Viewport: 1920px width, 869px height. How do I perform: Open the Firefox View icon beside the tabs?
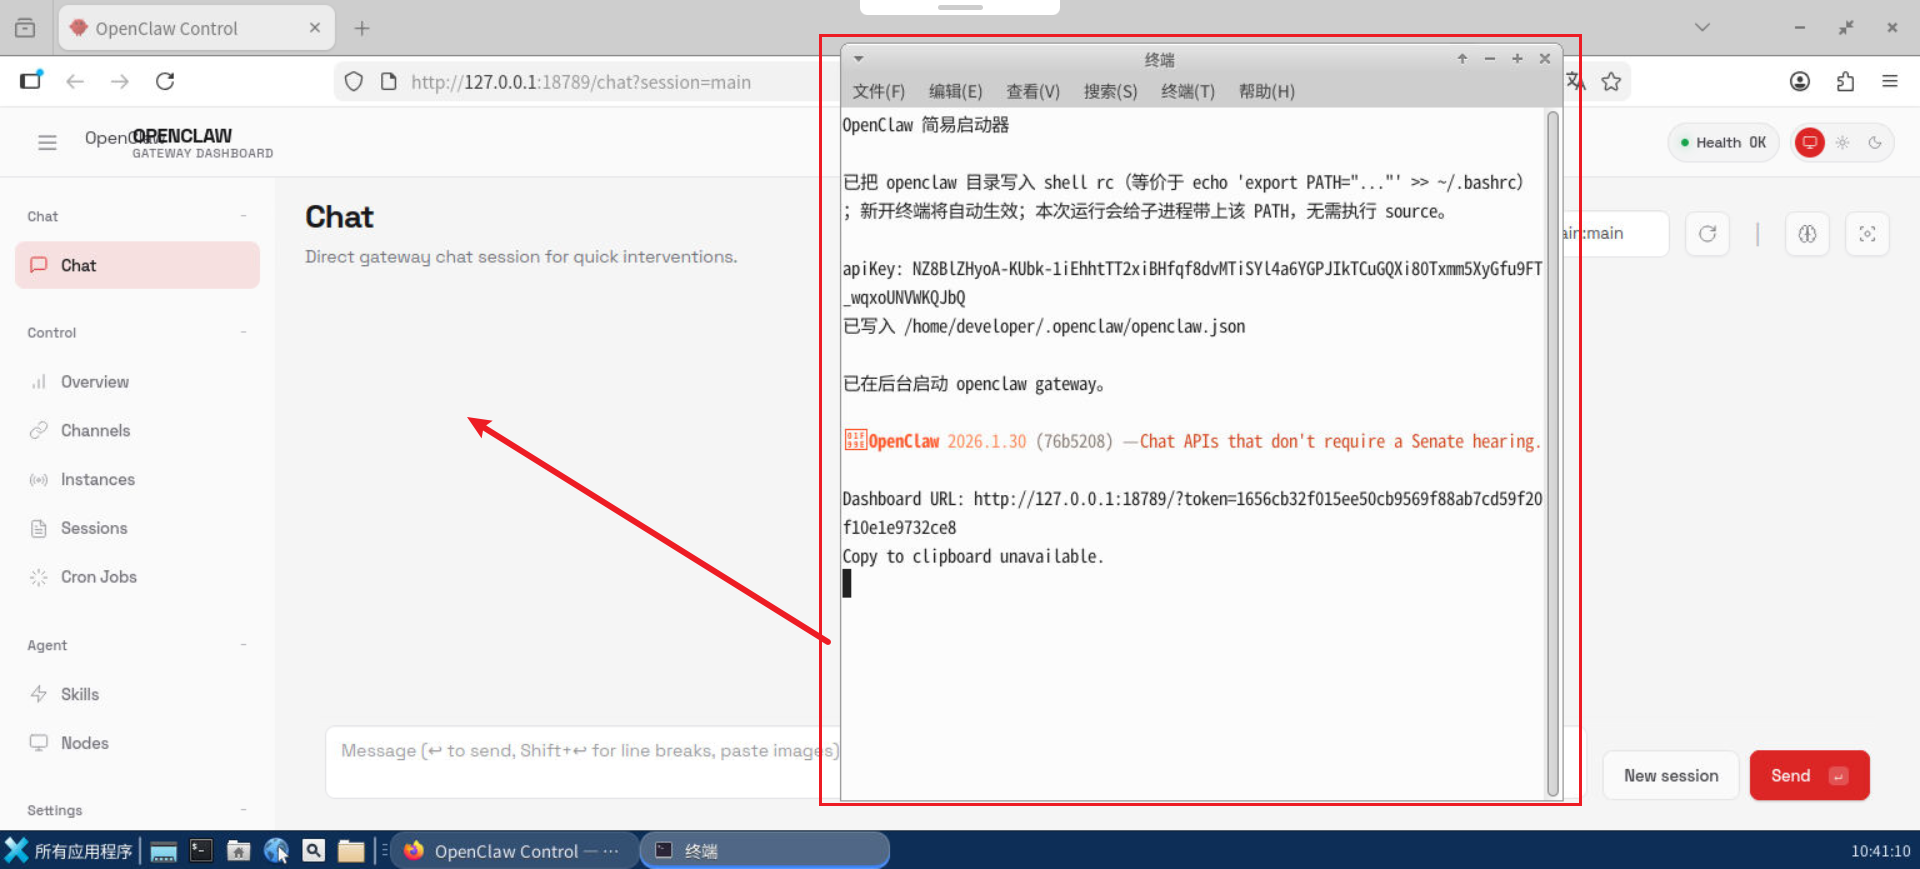click(25, 28)
